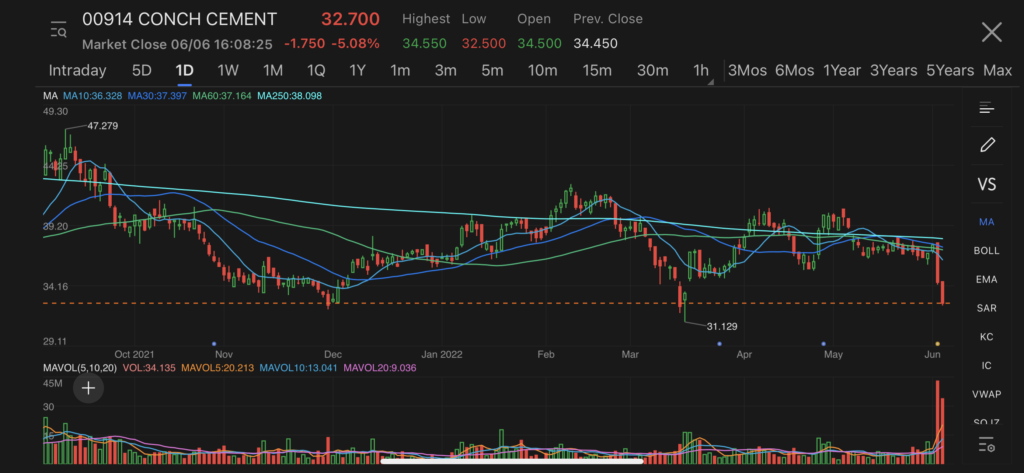Click the current price 32.700
The image size is (1024, 473).
coord(350,19)
